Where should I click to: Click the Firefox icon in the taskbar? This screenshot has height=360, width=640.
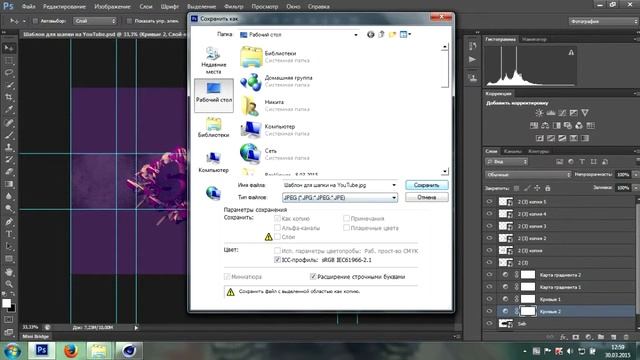click(x=70, y=351)
